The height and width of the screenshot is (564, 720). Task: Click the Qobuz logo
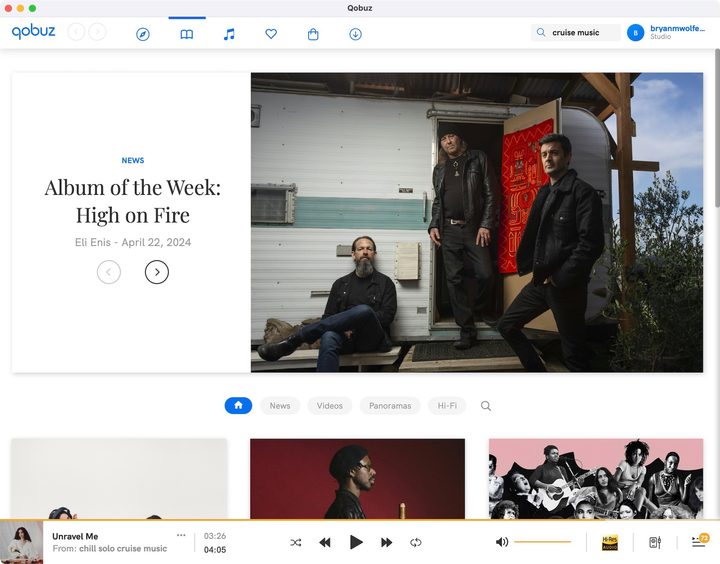click(33, 32)
